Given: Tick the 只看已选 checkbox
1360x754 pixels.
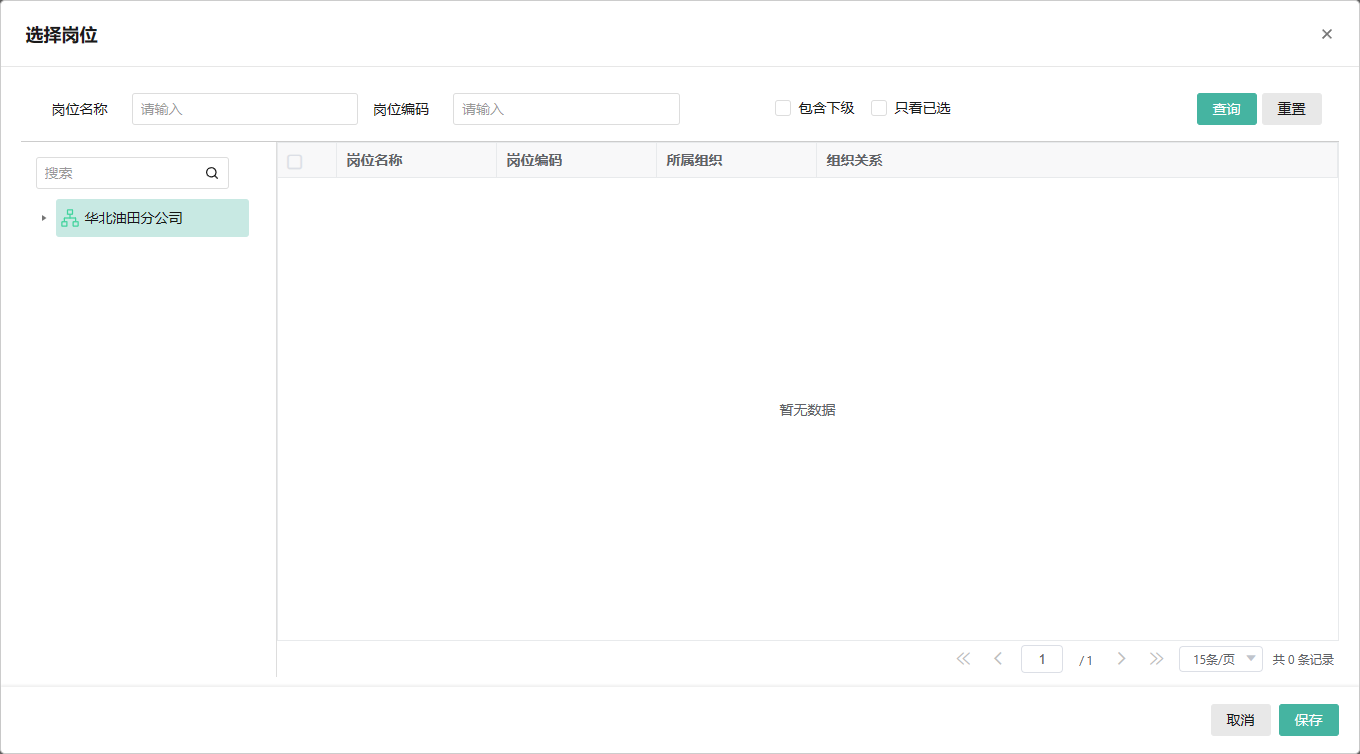Looking at the screenshot, I should pyautogui.click(x=879, y=108).
